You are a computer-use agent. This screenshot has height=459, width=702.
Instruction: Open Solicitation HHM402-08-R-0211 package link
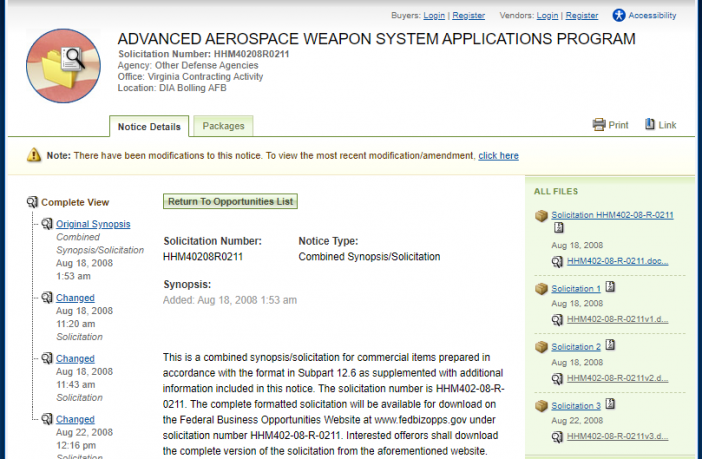(612, 215)
